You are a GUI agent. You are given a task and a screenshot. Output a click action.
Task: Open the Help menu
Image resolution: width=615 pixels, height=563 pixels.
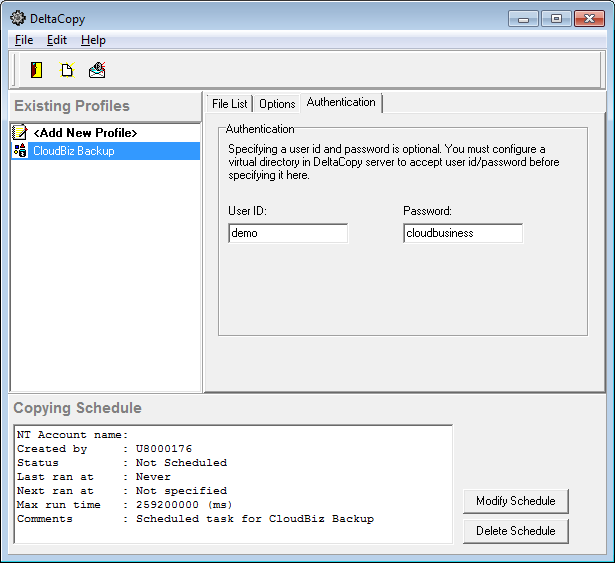(x=93, y=40)
